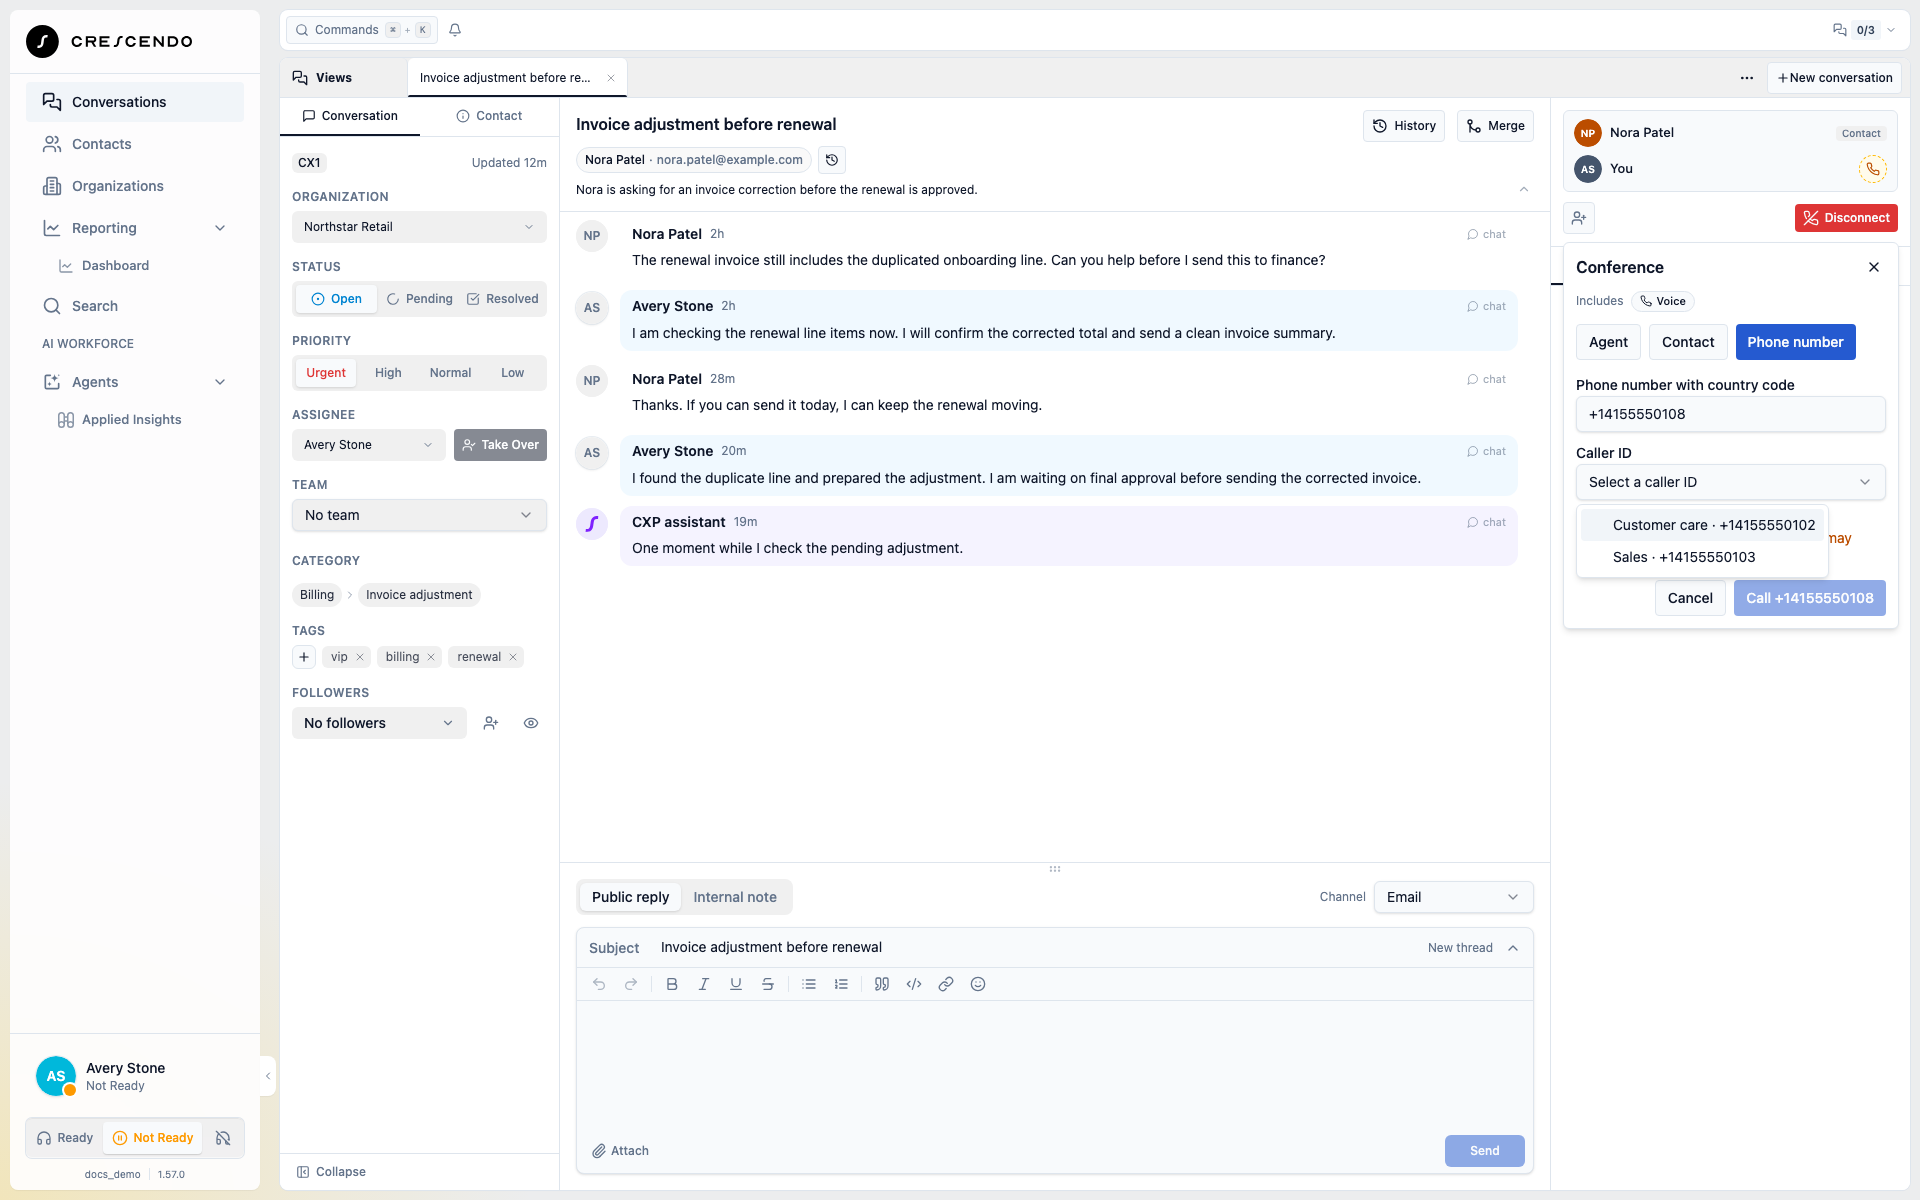Screen dimensions: 1920x1200
Task: Open the No team dropdown
Action: (419, 515)
